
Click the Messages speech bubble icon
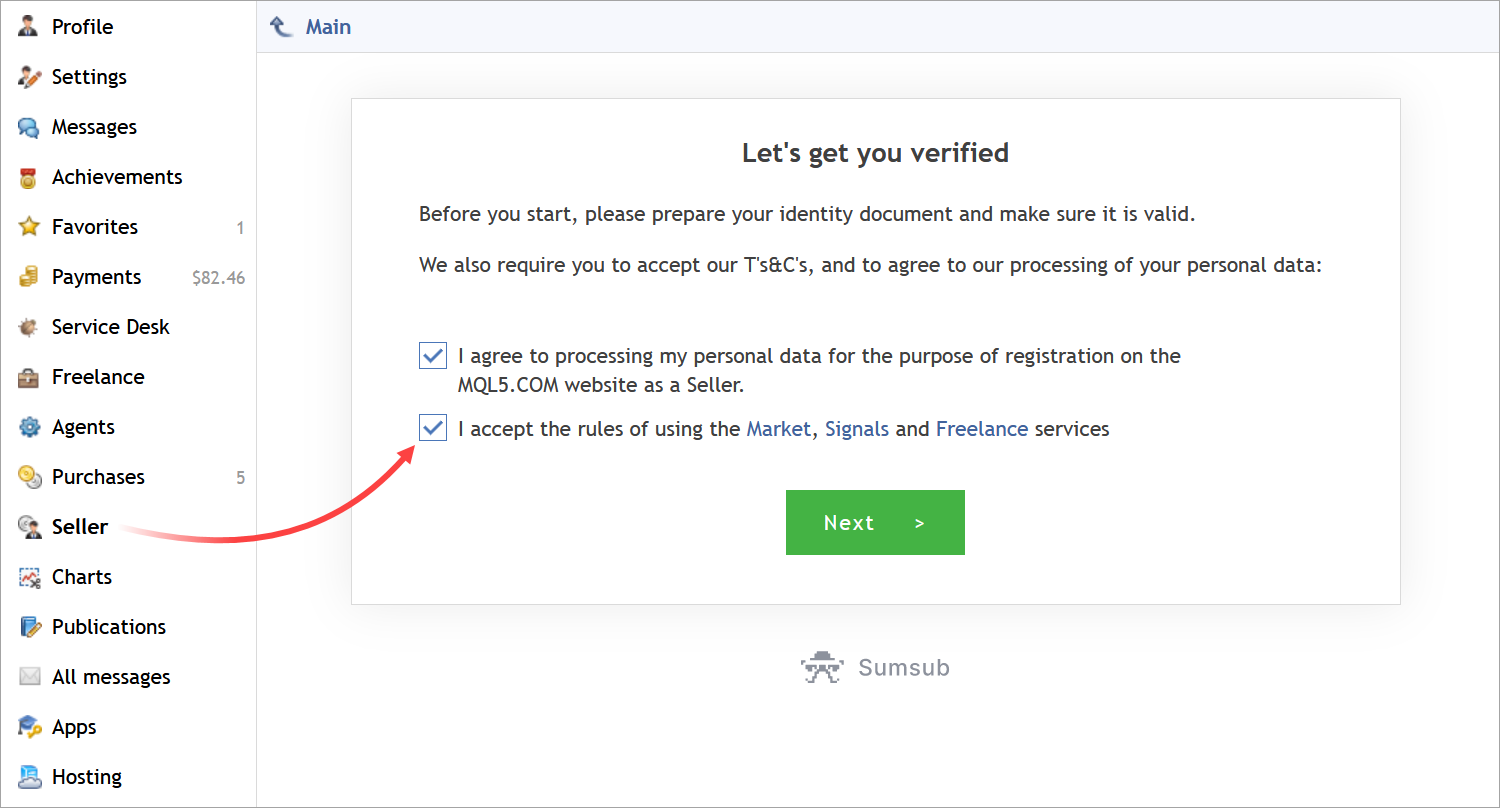click(29, 127)
